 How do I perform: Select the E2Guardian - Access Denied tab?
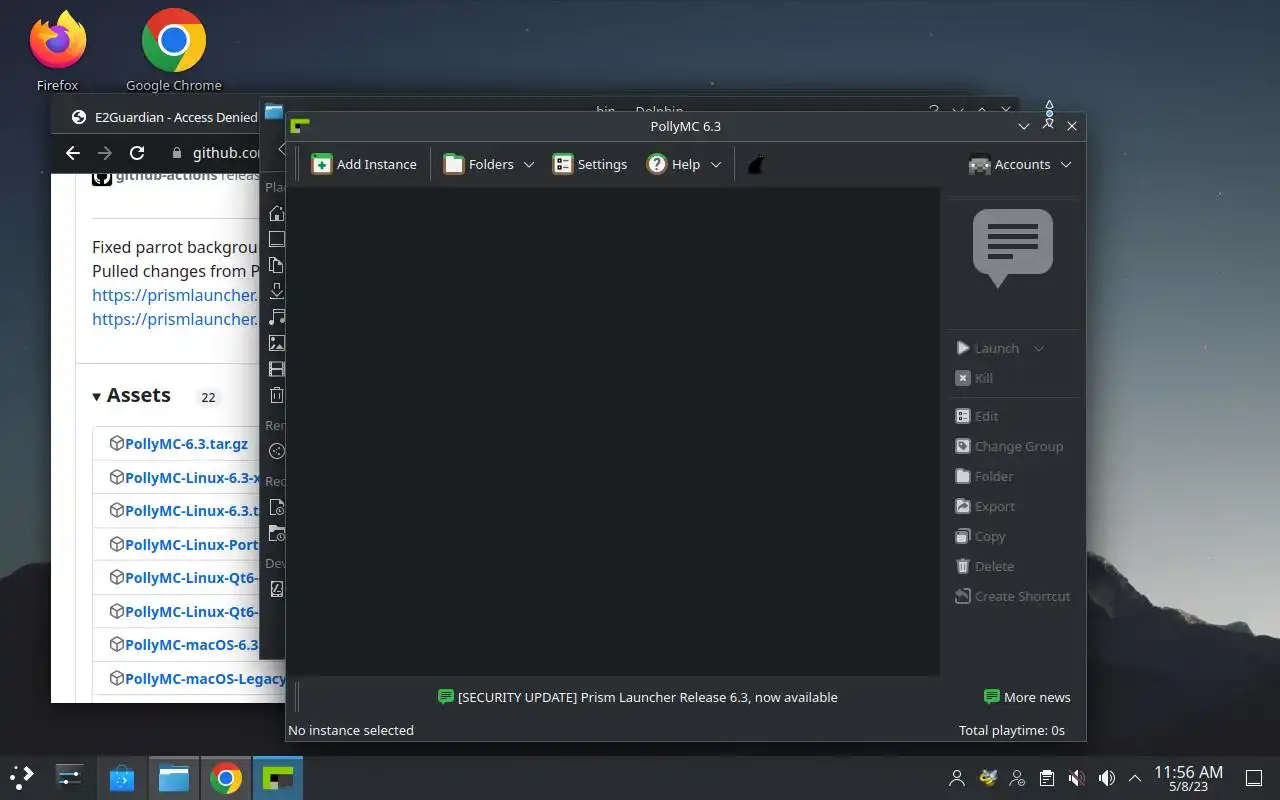tap(164, 117)
